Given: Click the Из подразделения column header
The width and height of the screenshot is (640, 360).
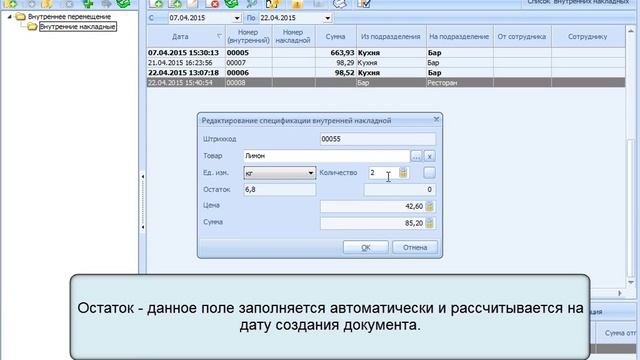Looking at the screenshot, I should click(391, 36).
